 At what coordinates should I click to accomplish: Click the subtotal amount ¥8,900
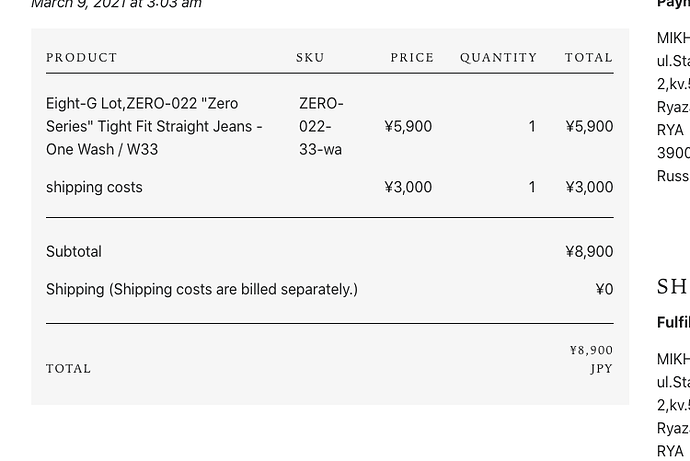[589, 252]
